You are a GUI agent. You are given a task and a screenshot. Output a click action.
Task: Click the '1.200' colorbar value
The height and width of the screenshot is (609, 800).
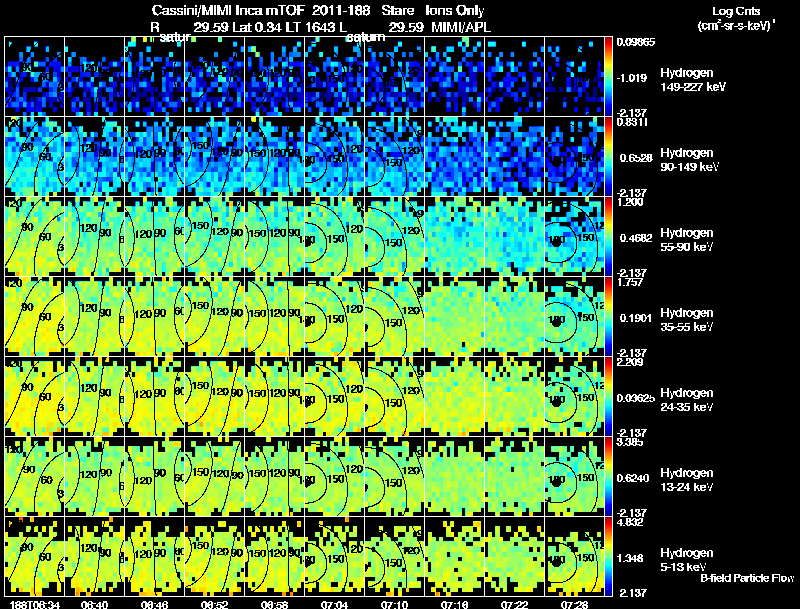pyautogui.click(x=630, y=202)
